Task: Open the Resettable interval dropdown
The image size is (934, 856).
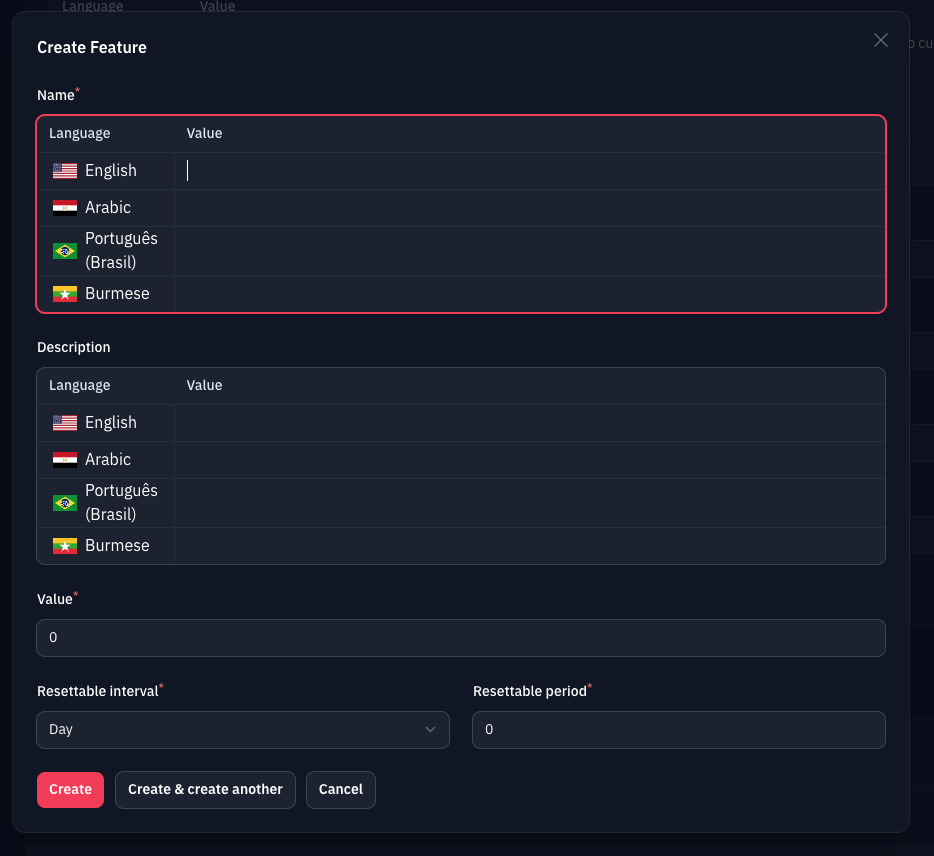Action: coord(242,730)
